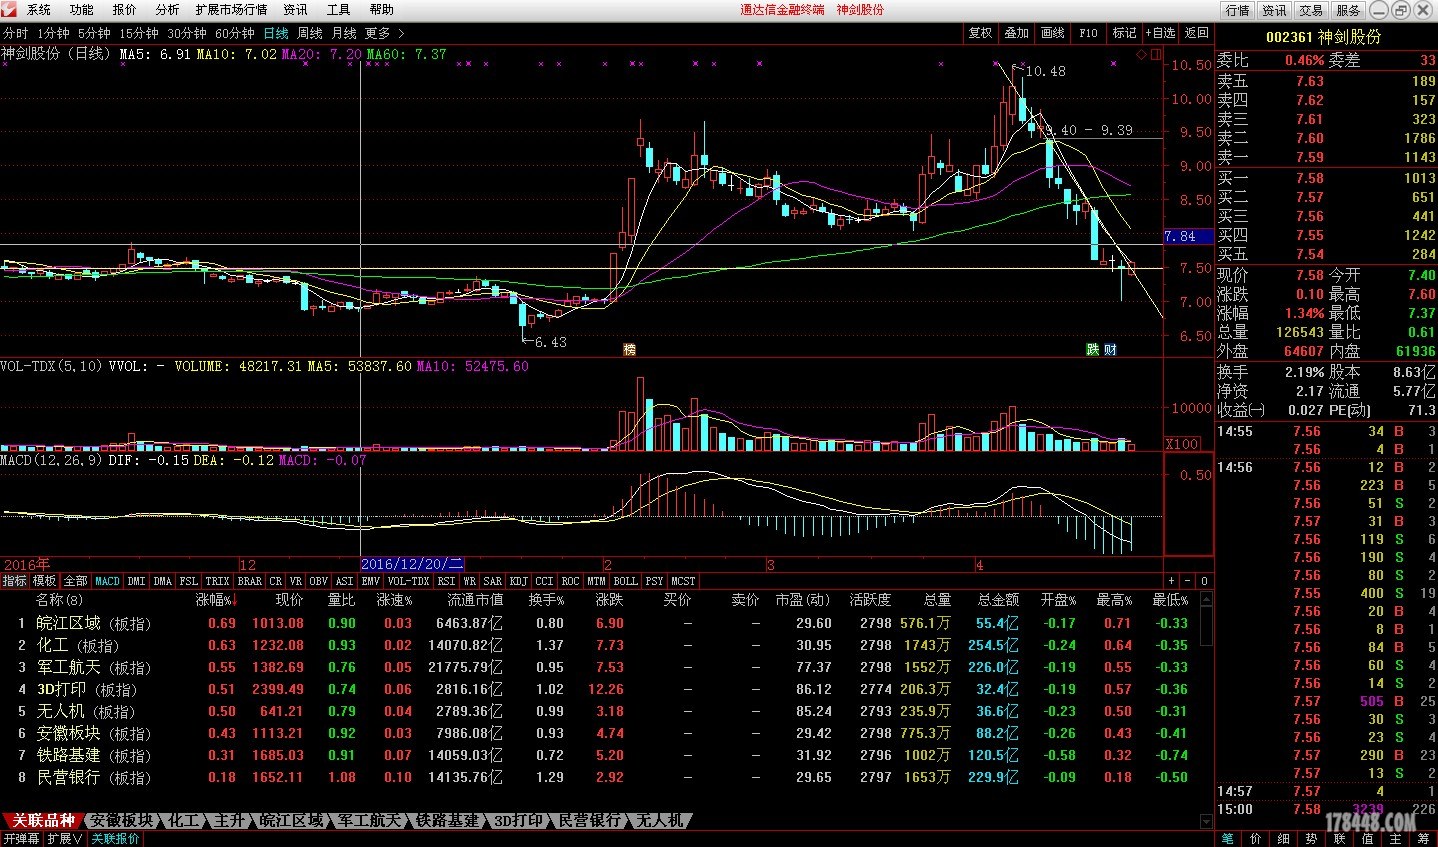The height and width of the screenshot is (847, 1438).
Task: Select row 皖江区域 (板指)
Action: click(x=600, y=623)
